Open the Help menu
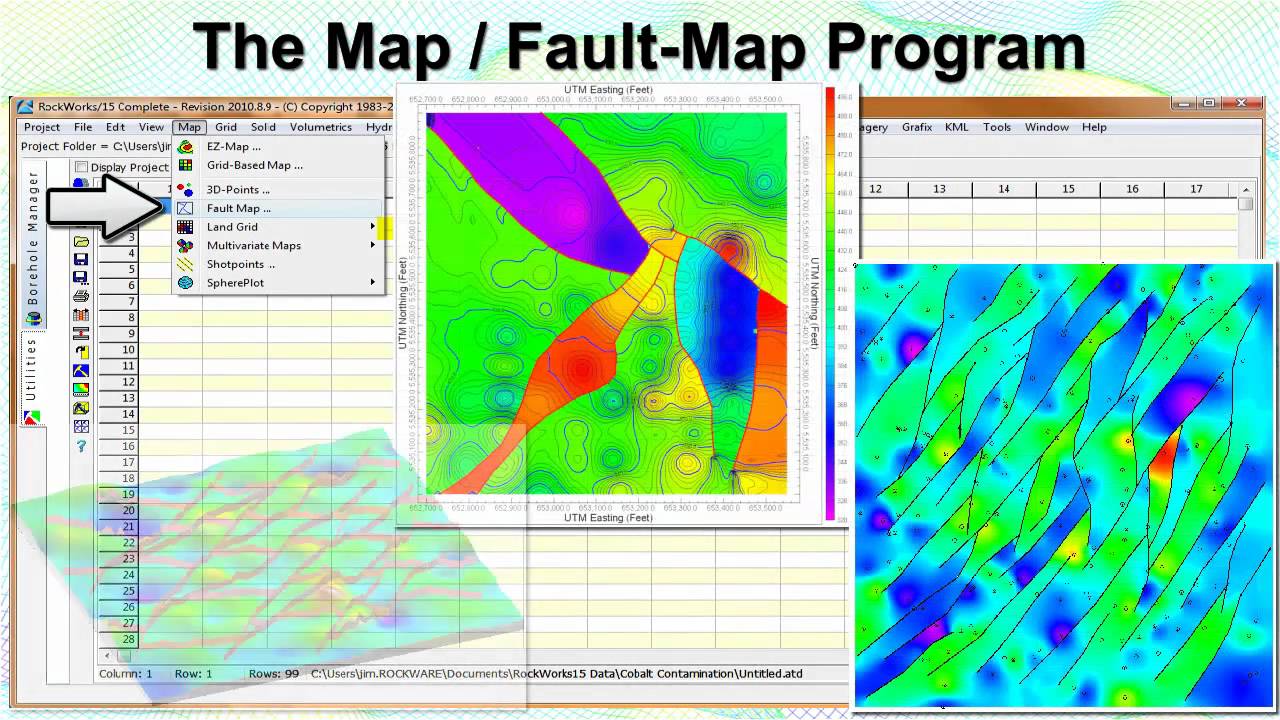This screenshot has height=720, width=1280. (x=1094, y=127)
